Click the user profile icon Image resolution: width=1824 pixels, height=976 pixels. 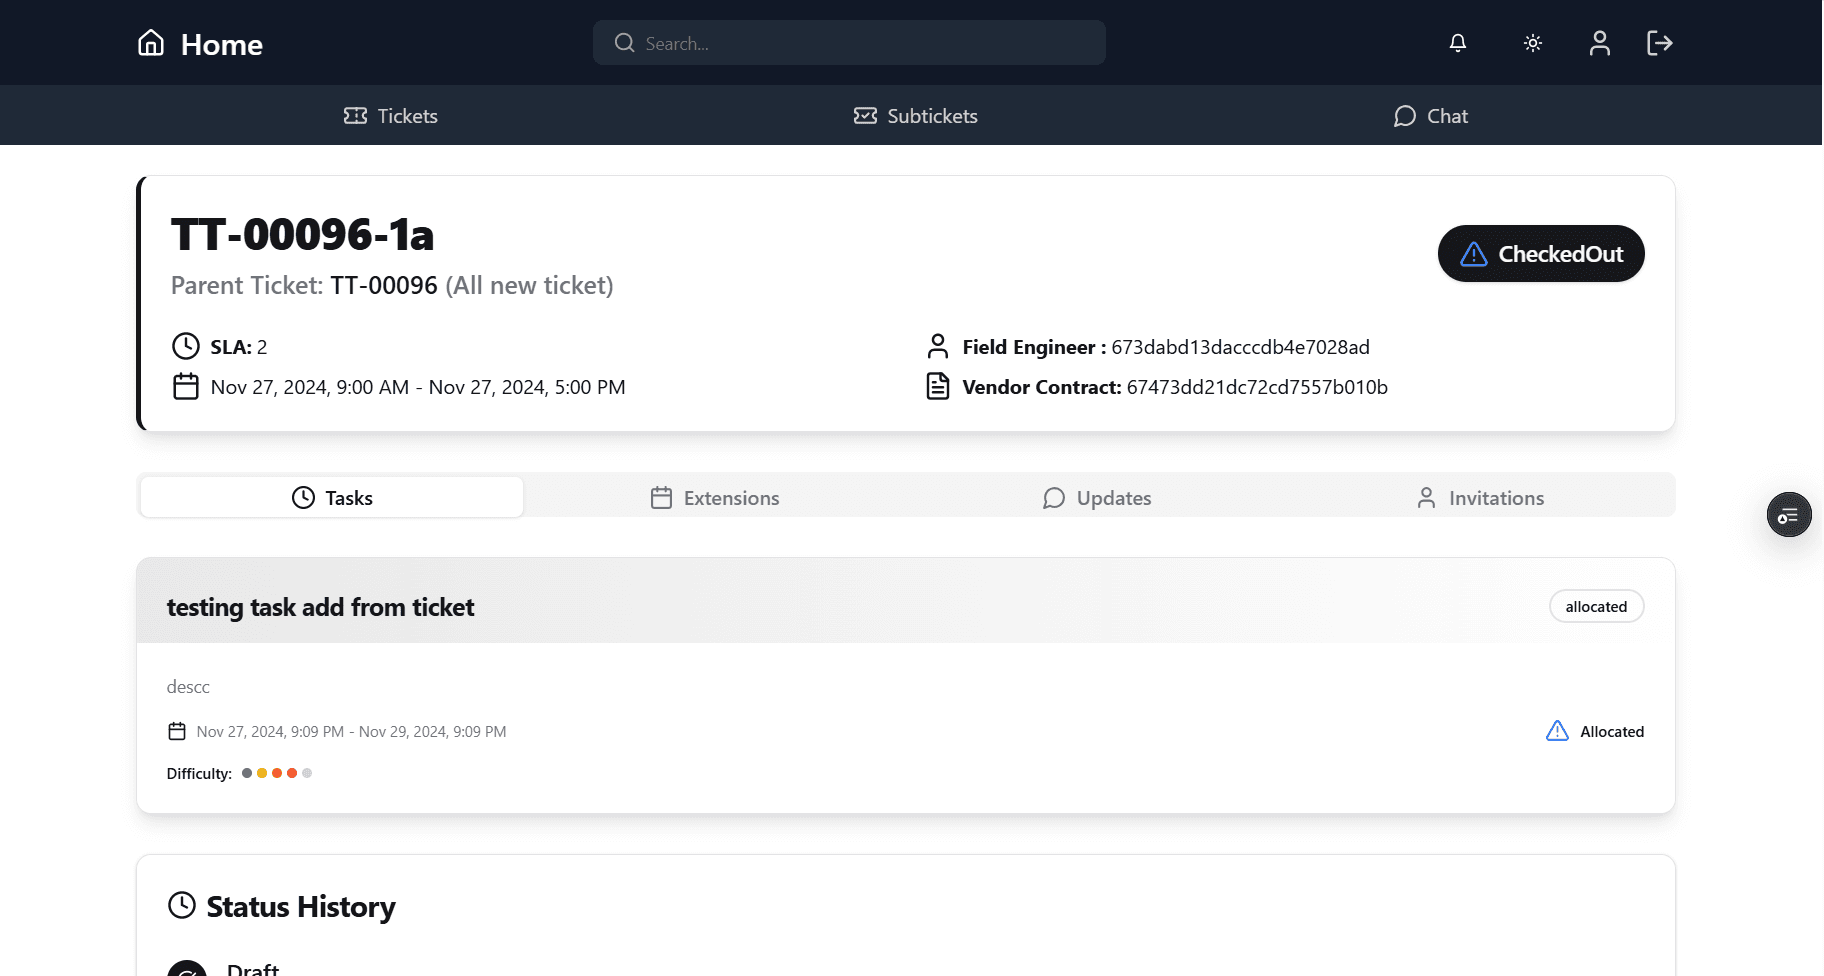click(x=1598, y=42)
